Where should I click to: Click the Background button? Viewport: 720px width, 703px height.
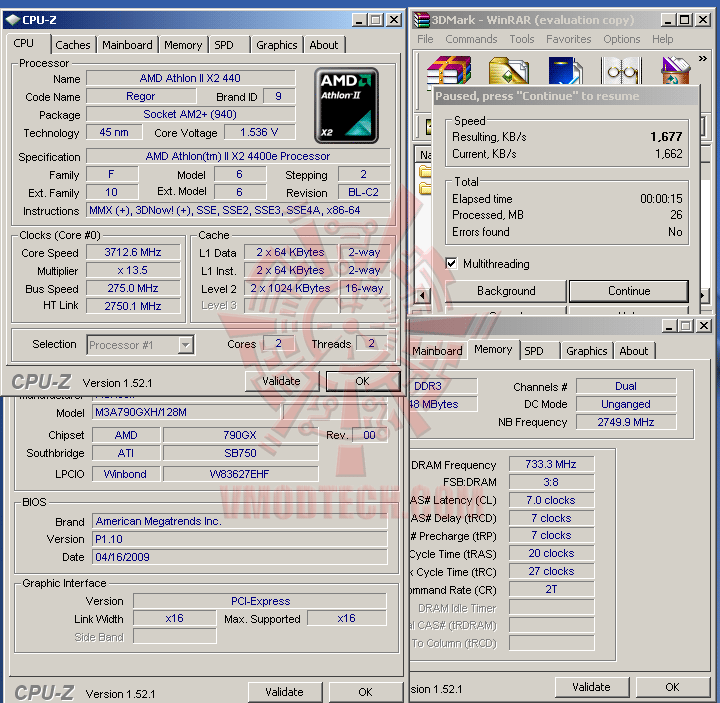tap(506, 291)
